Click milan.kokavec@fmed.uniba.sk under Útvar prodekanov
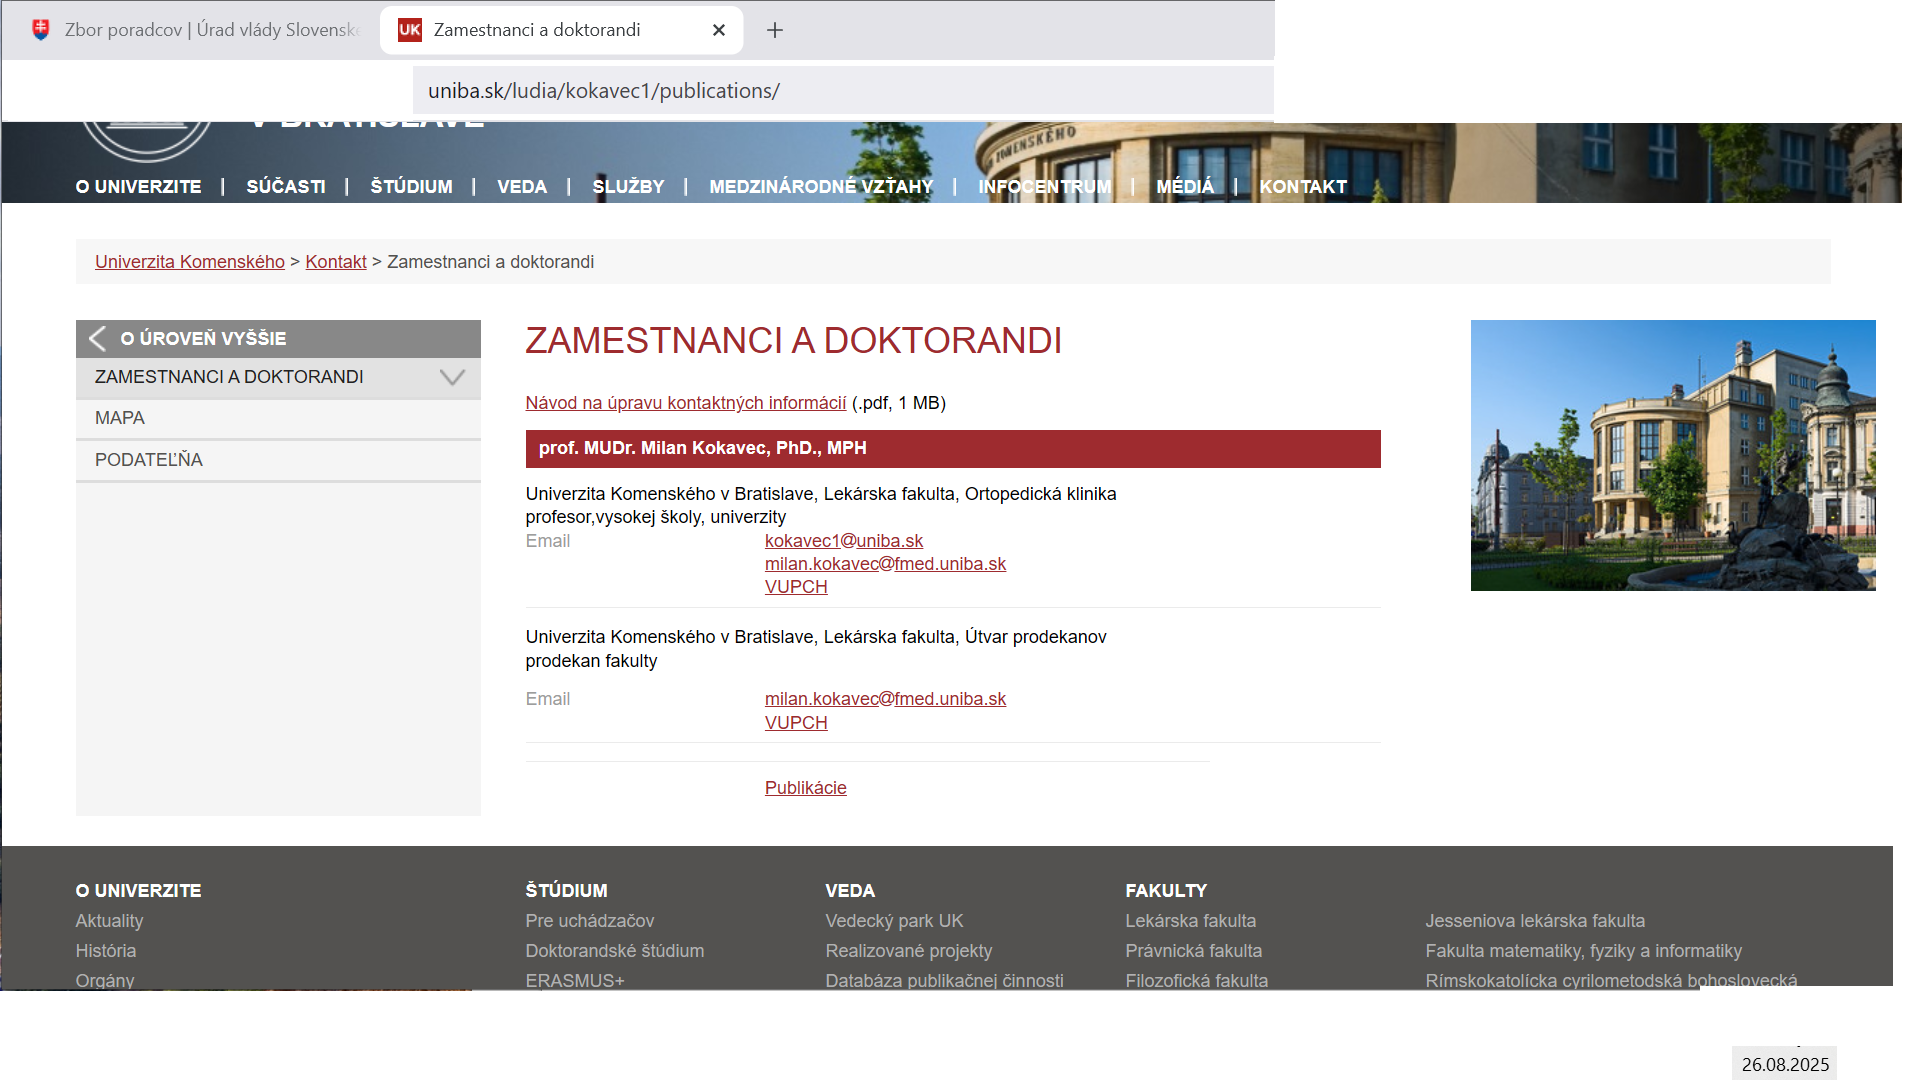1920x1080 pixels. pos(885,699)
